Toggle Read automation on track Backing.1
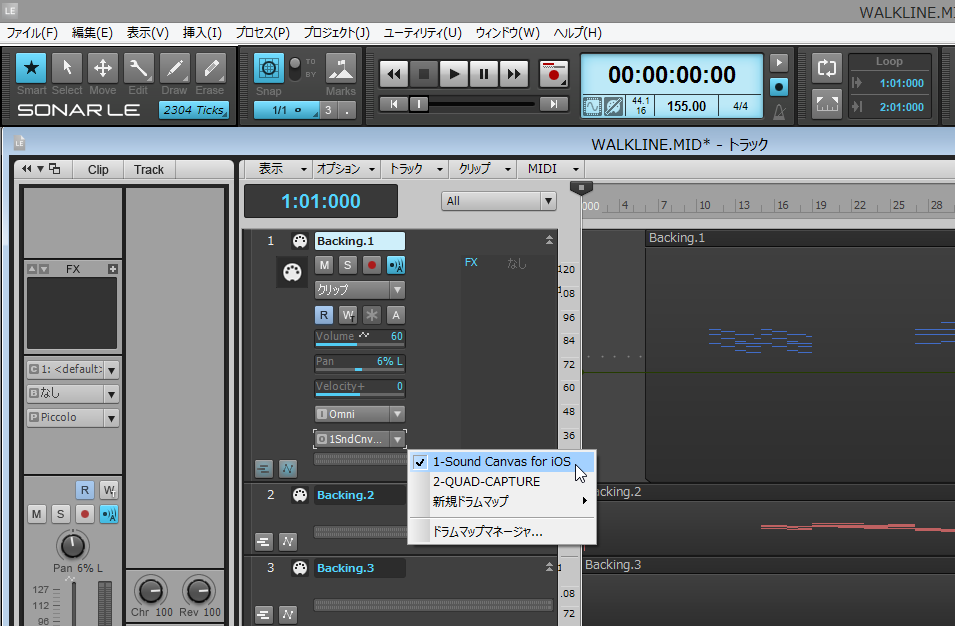Image resolution: width=955 pixels, height=626 pixels. [x=323, y=315]
